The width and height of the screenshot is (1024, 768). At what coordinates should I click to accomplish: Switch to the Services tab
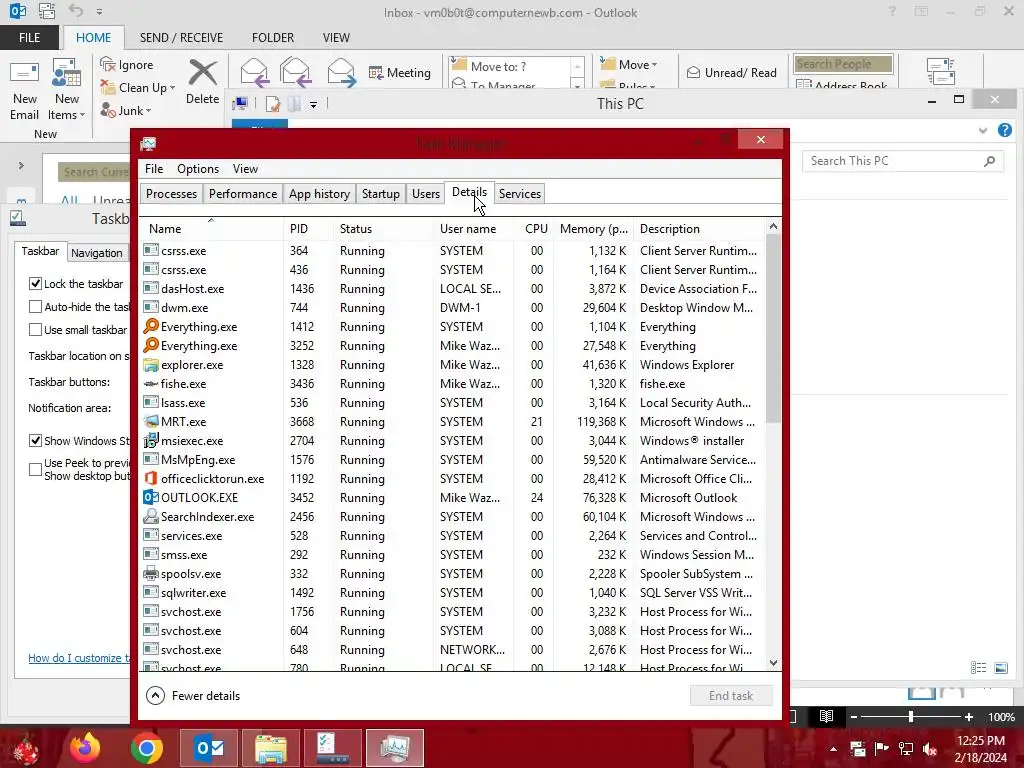pos(520,194)
